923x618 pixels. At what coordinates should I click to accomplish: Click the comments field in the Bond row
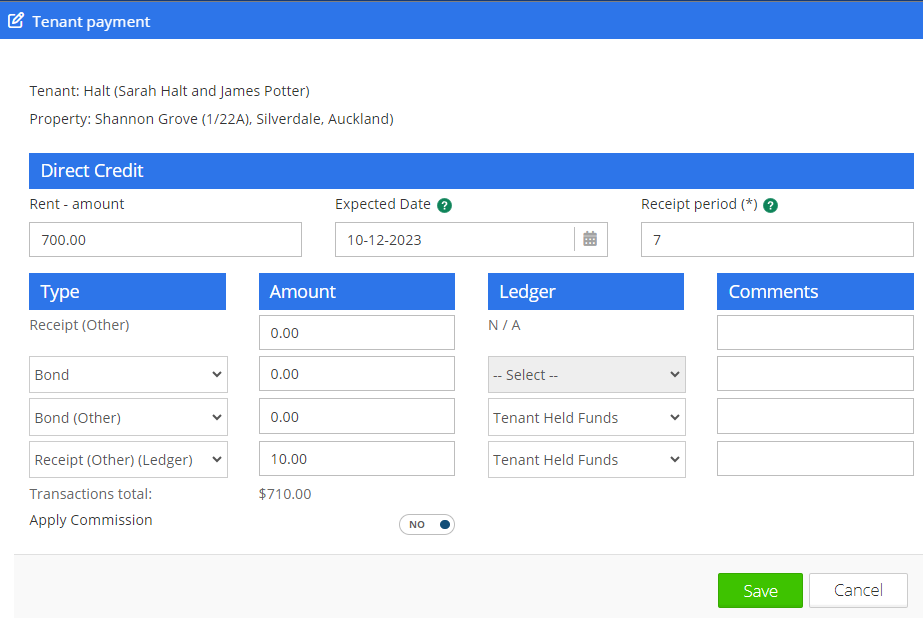coord(815,374)
